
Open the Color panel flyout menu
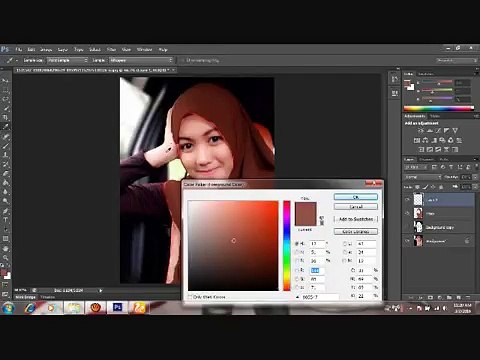point(476,74)
